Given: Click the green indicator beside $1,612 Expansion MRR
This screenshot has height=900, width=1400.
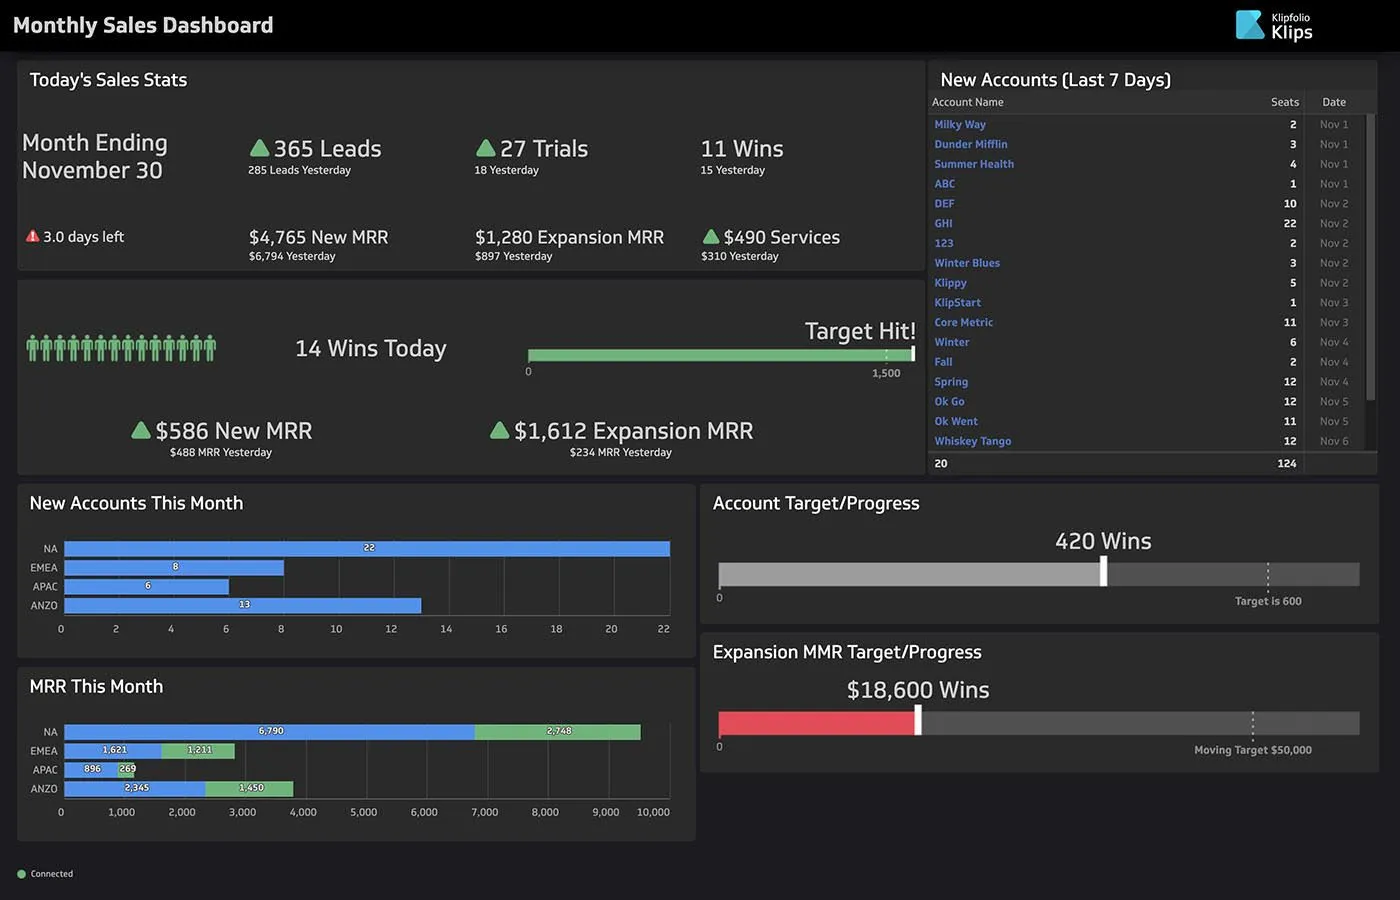Looking at the screenshot, I should [x=499, y=429].
